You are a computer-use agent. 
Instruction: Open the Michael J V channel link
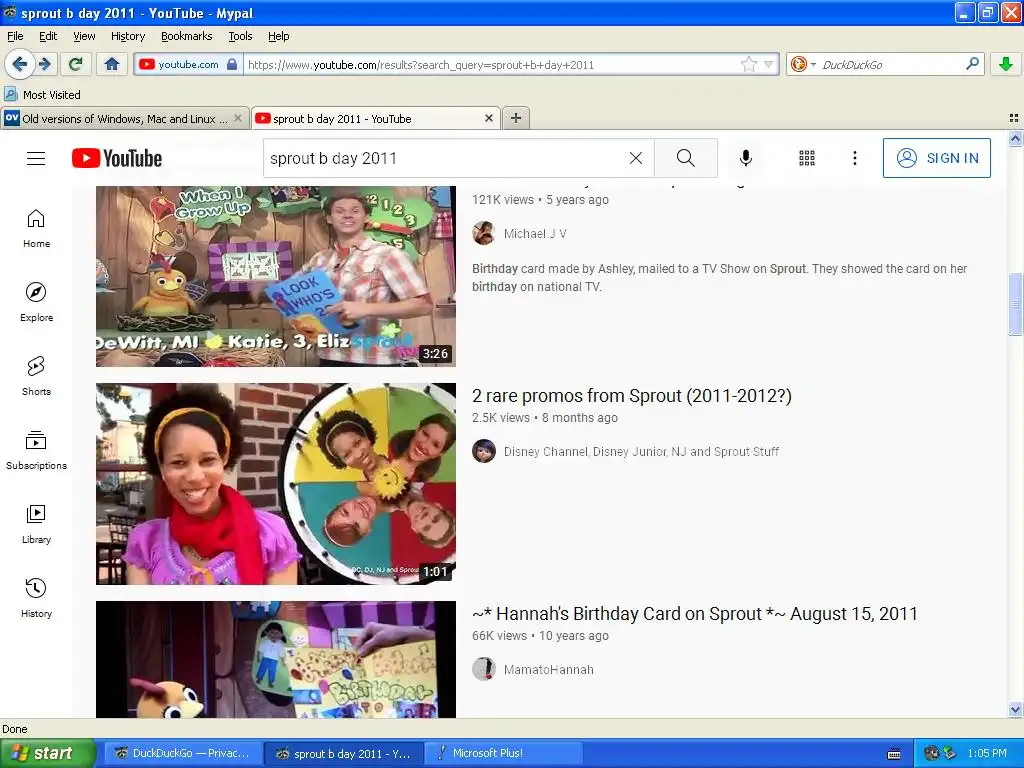535,233
